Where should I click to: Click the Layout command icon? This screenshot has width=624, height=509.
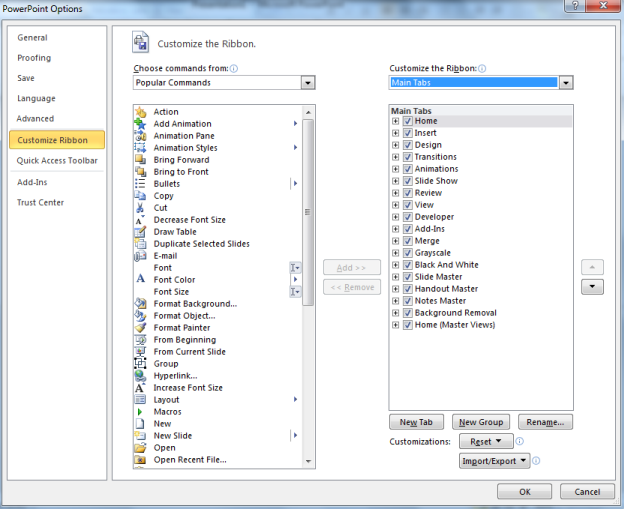coord(140,400)
